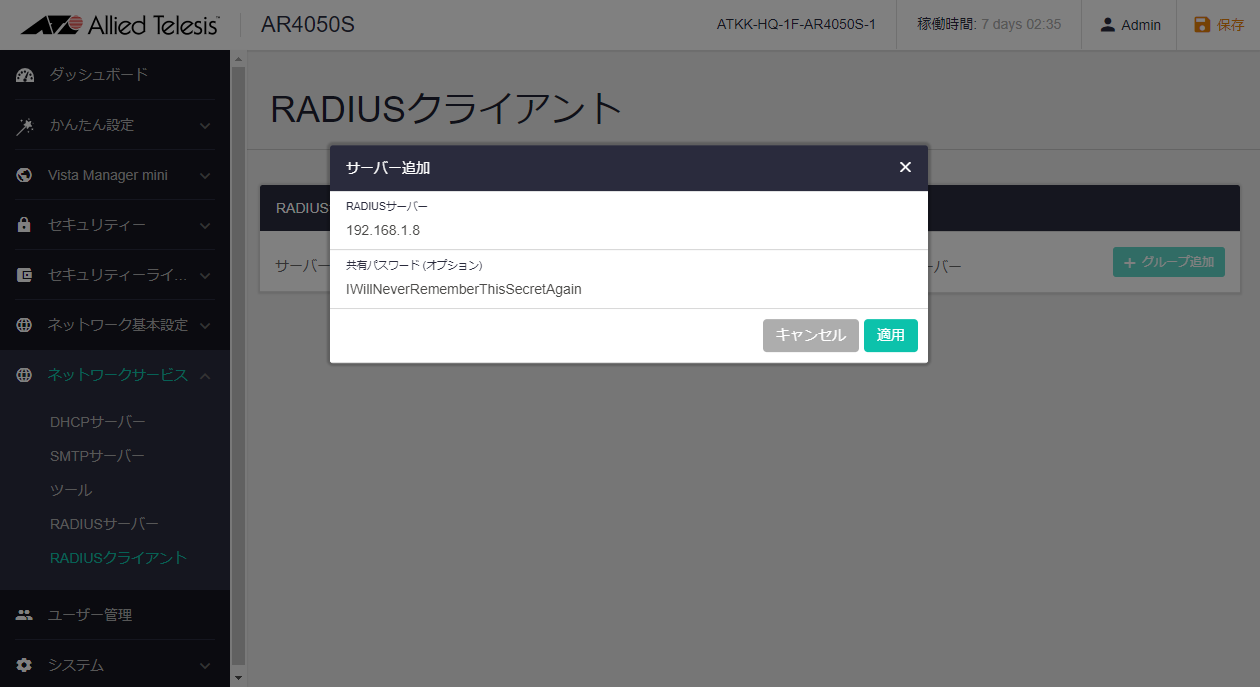Click the RADIUSクライアント page heading
Screen dimensions: 1260x687
(x=447, y=109)
